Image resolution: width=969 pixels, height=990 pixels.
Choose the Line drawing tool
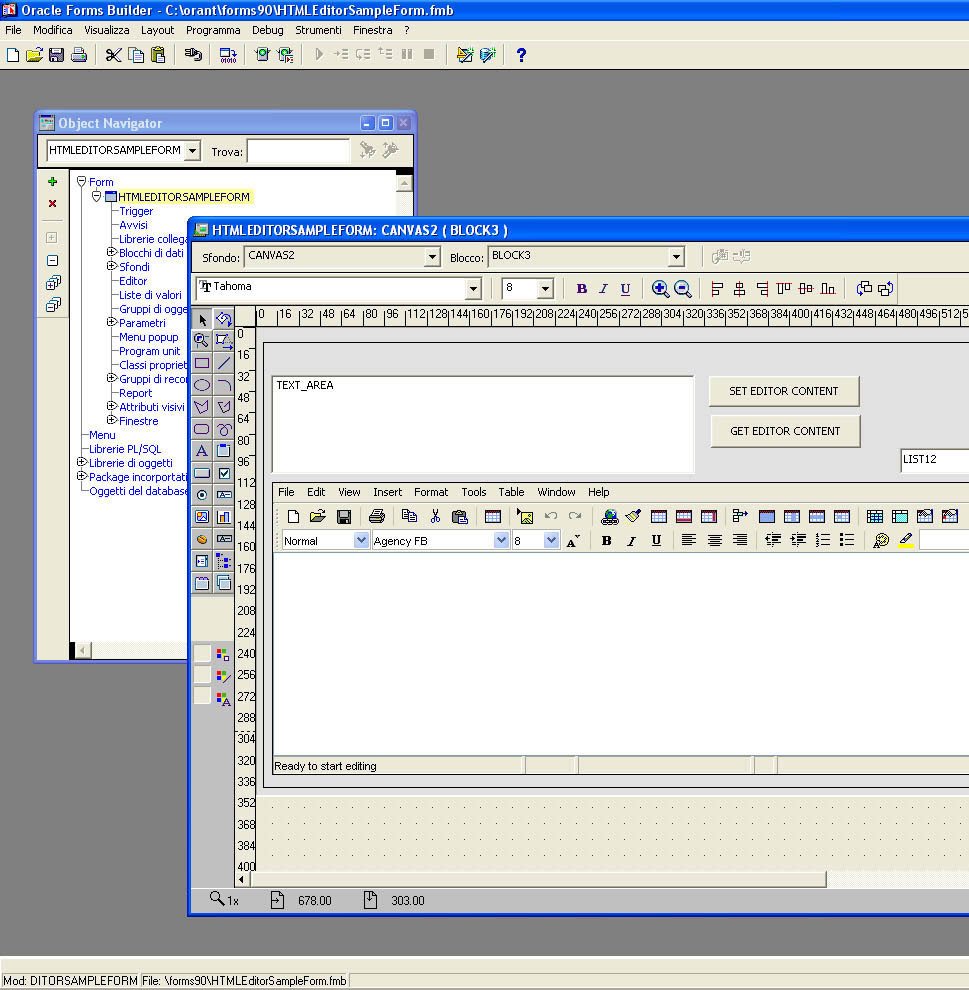pos(223,363)
